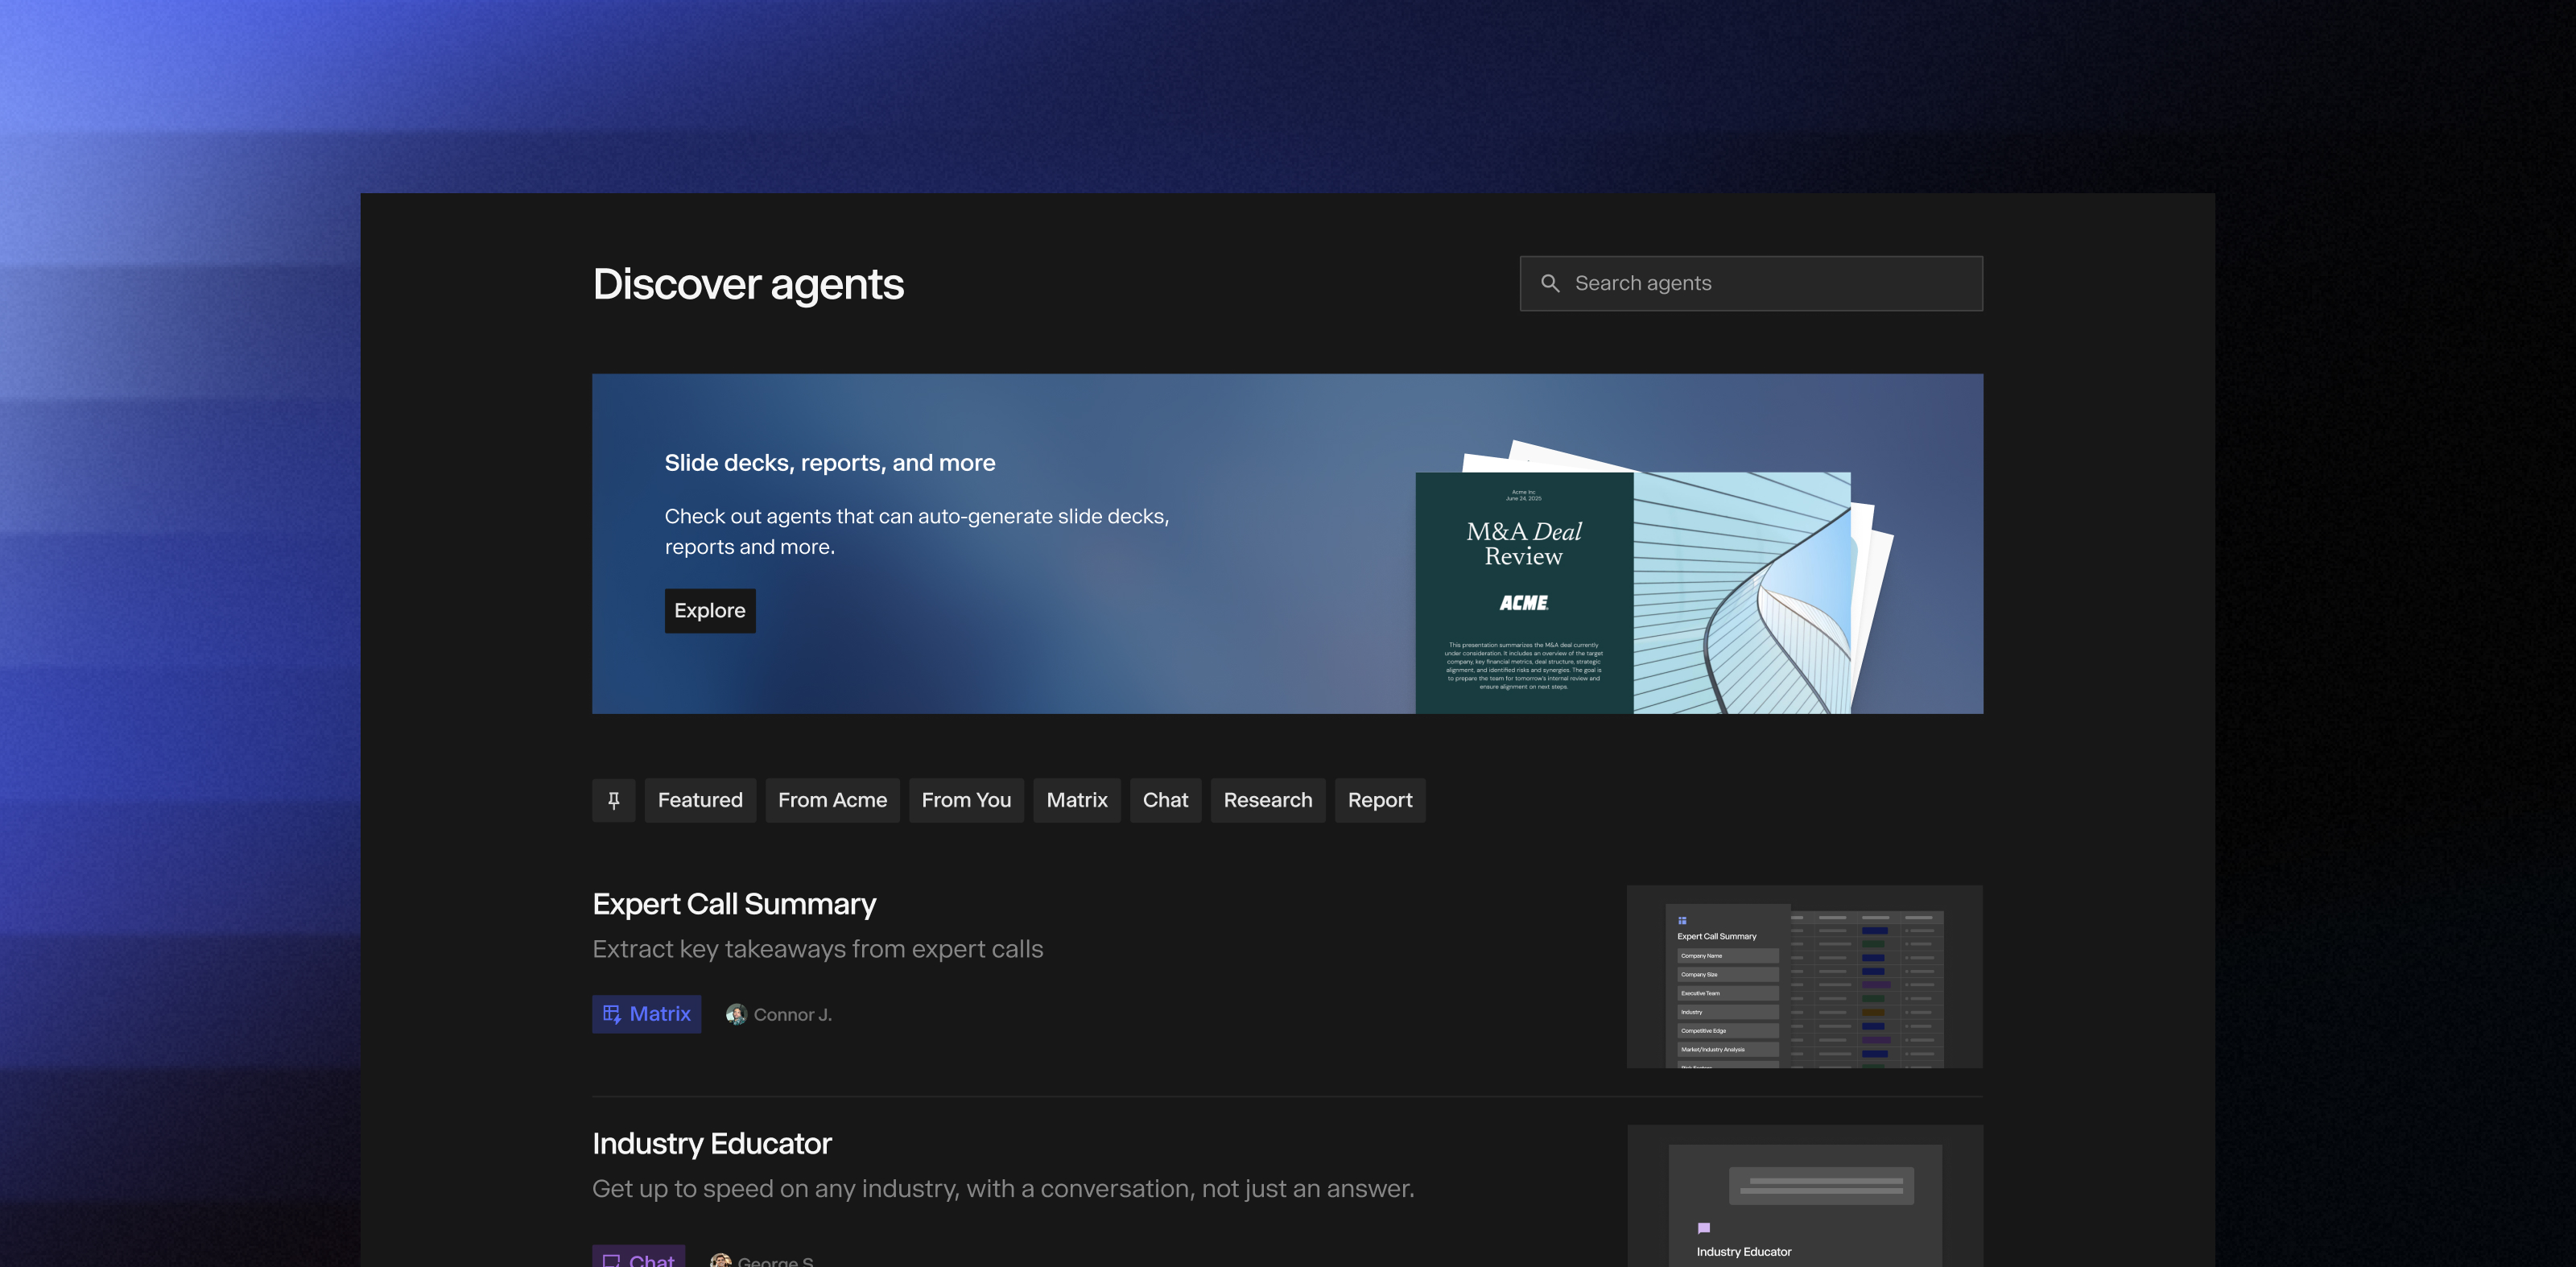
Task: Click grid icon in Expert Call thumbnail
Action: point(1682,920)
